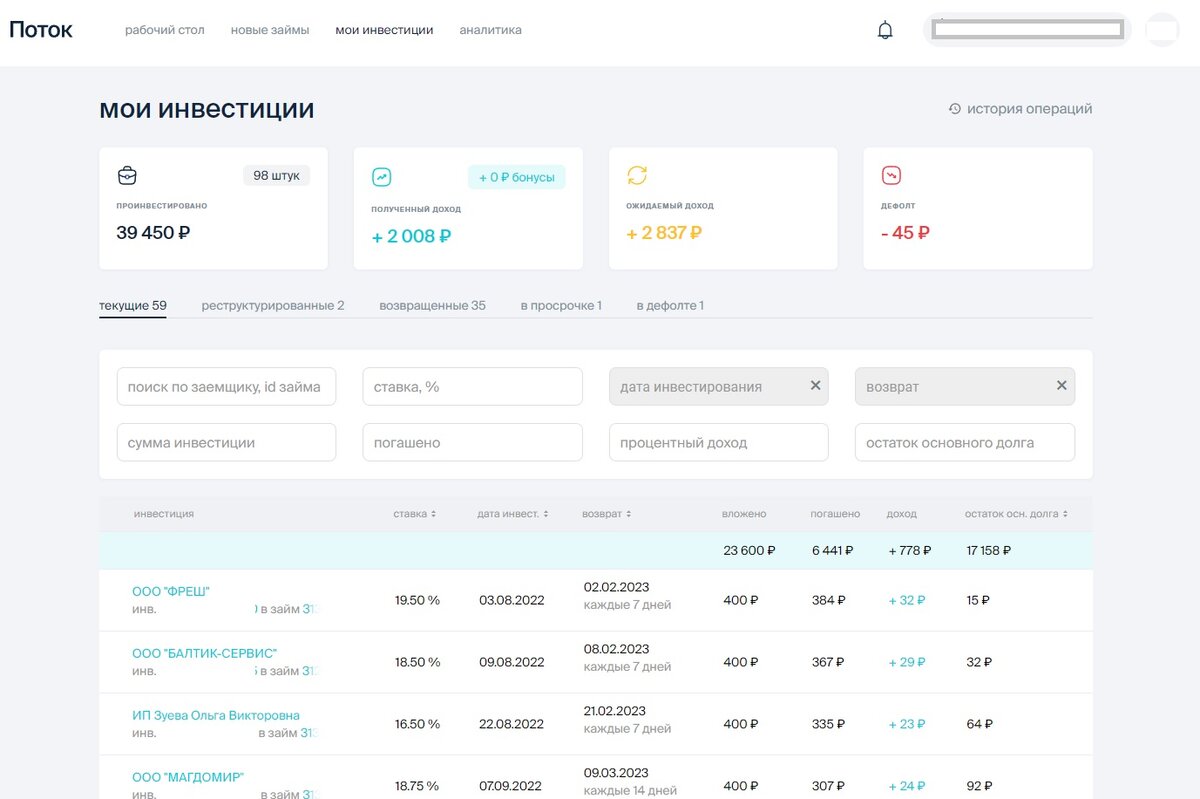Click the 22.08.2022 investment date
Image resolution: width=1200 pixels, height=799 pixels.
512,725
